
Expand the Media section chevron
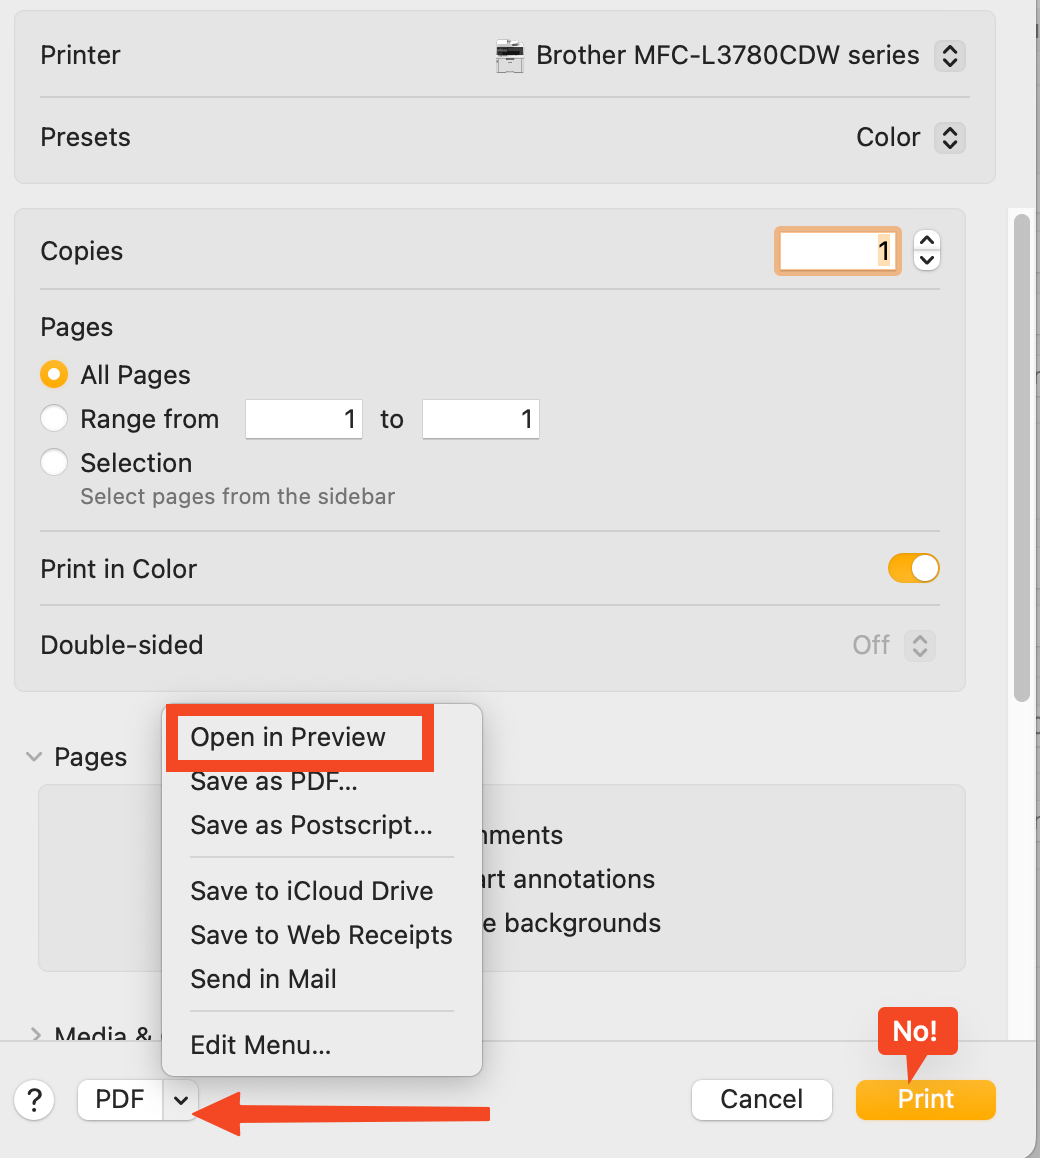click(x=34, y=1034)
